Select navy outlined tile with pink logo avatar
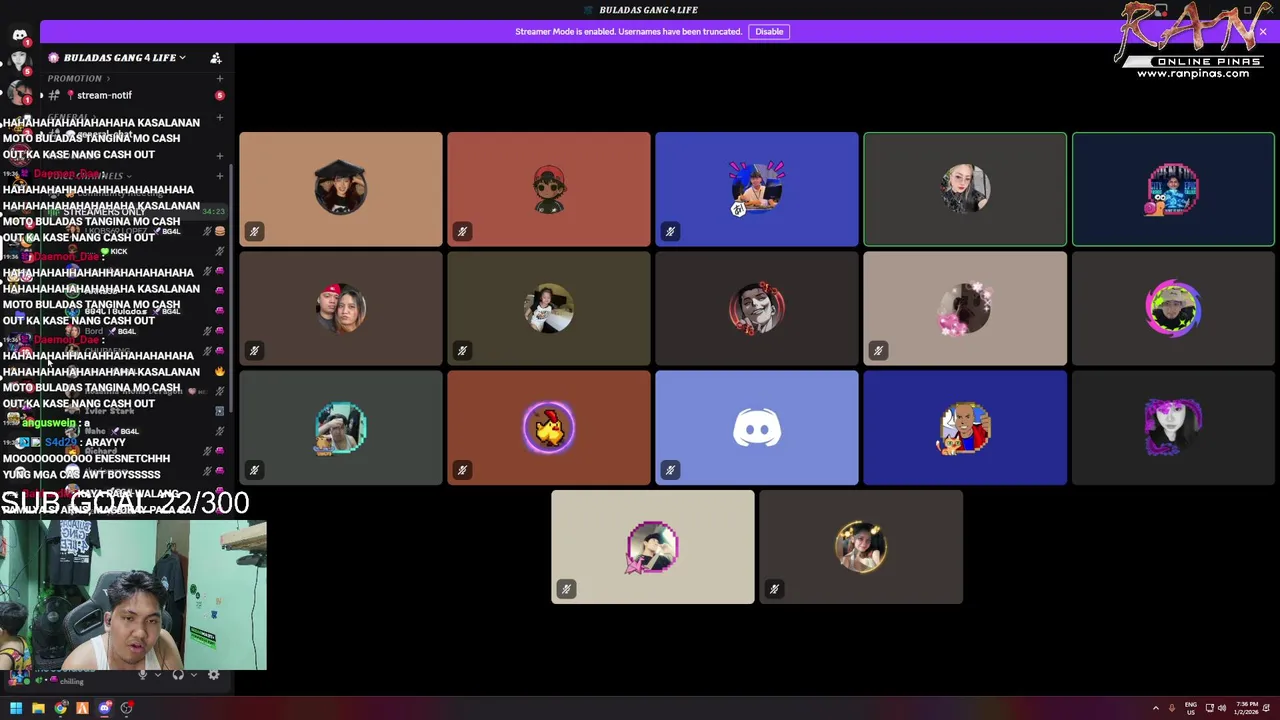The height and width of the screenshot is (720, 1280). pos(1173,189)
